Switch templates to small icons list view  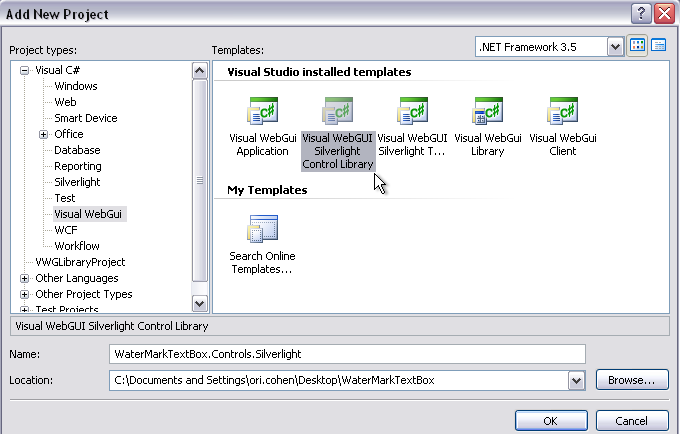point(658,45)
